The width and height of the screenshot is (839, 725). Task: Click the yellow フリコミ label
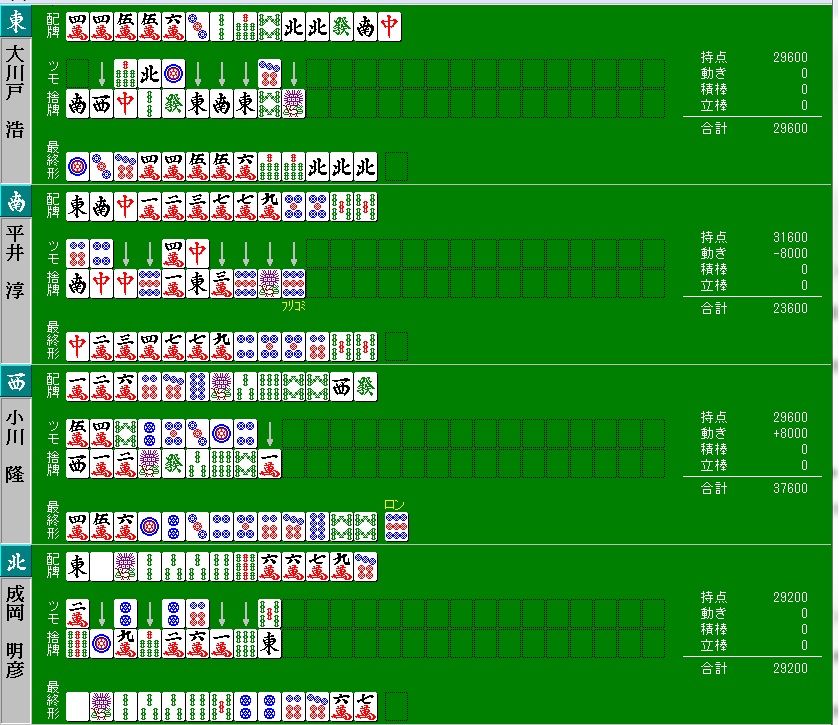[x=293, y=306]
